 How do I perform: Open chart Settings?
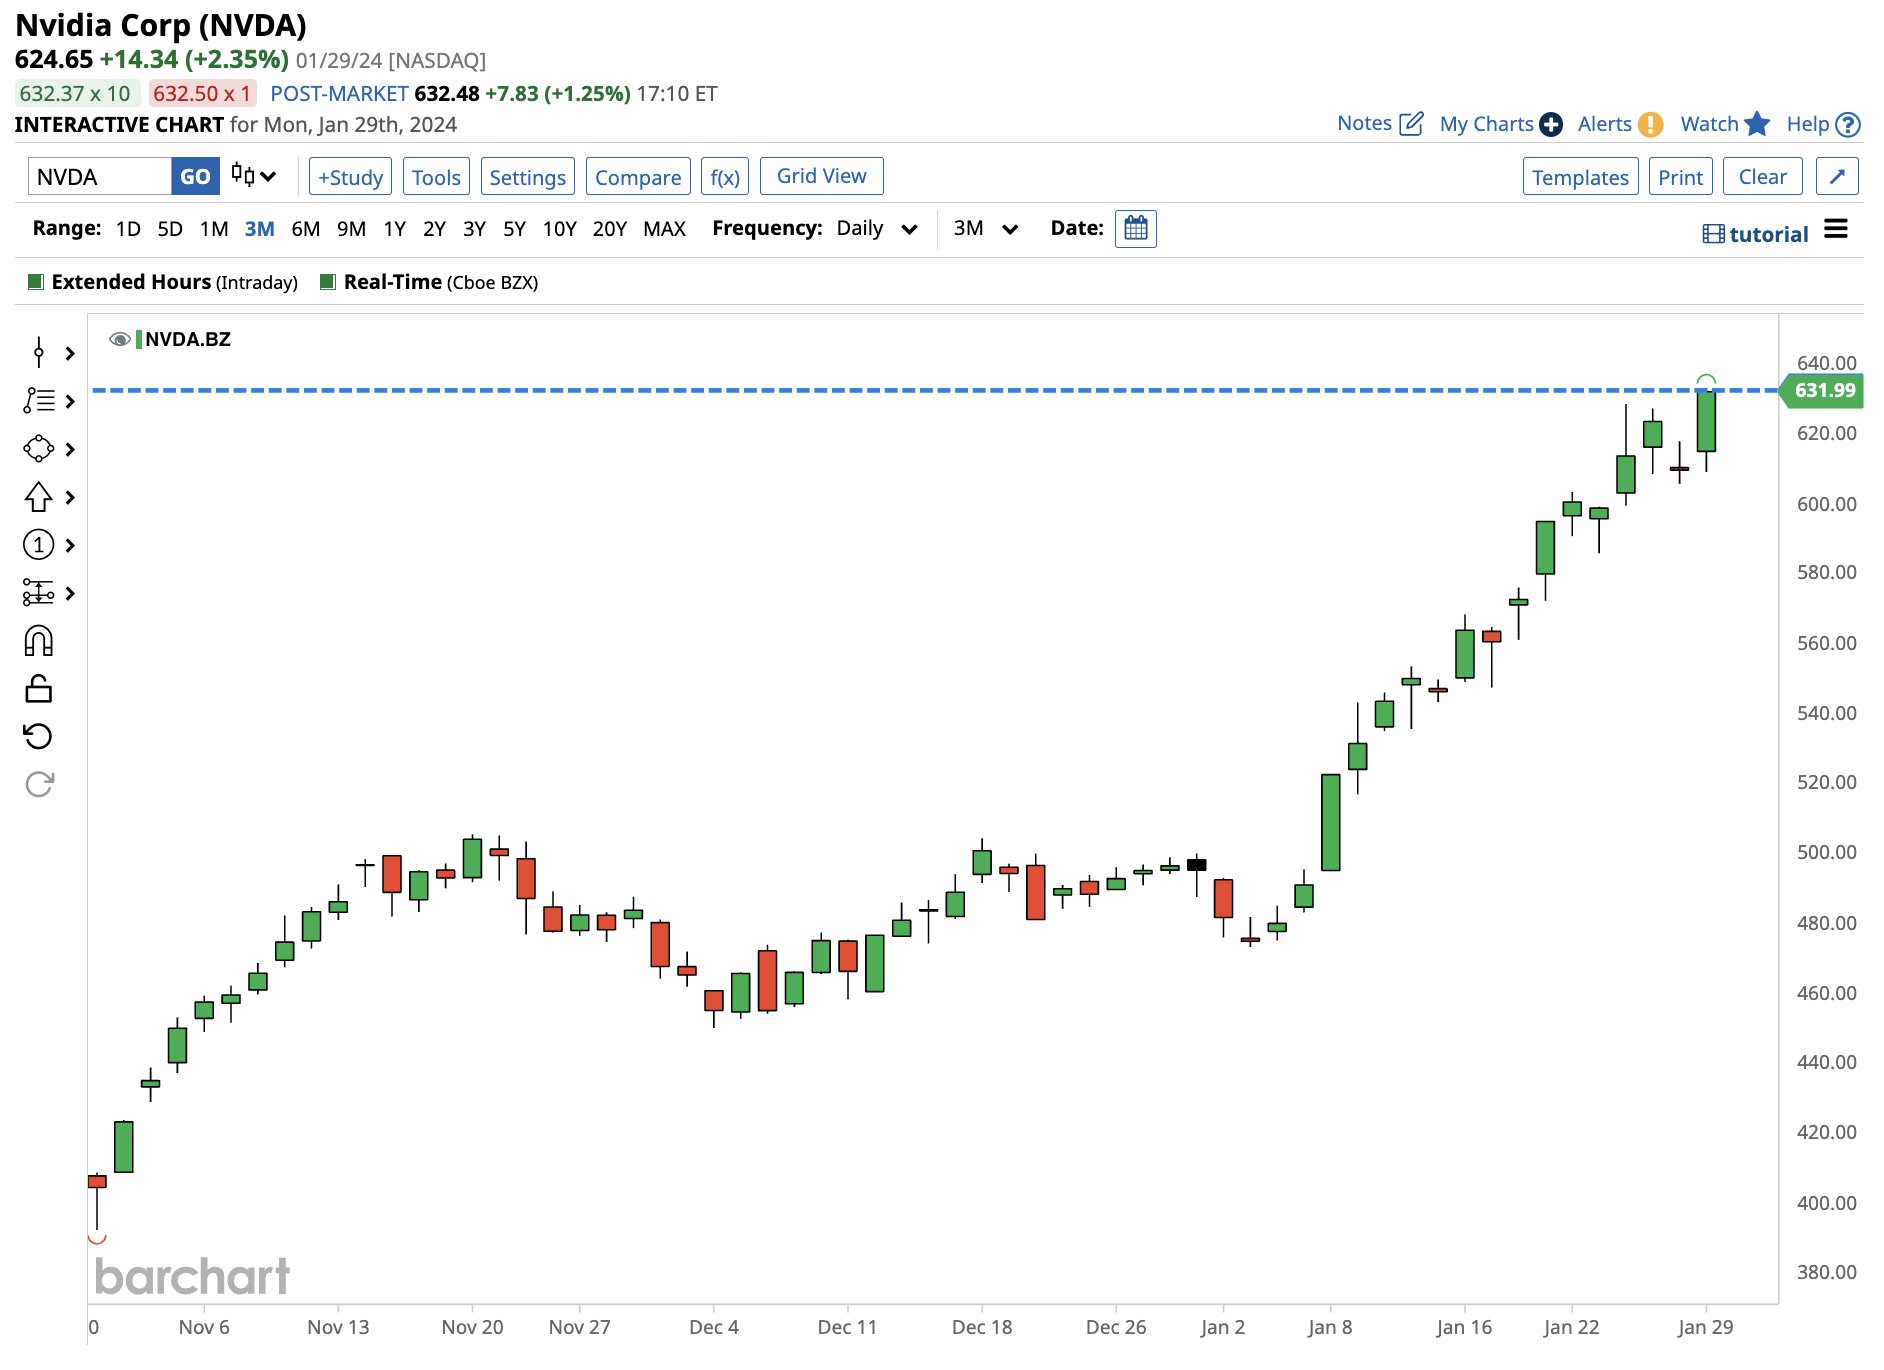tap(528, 177)
